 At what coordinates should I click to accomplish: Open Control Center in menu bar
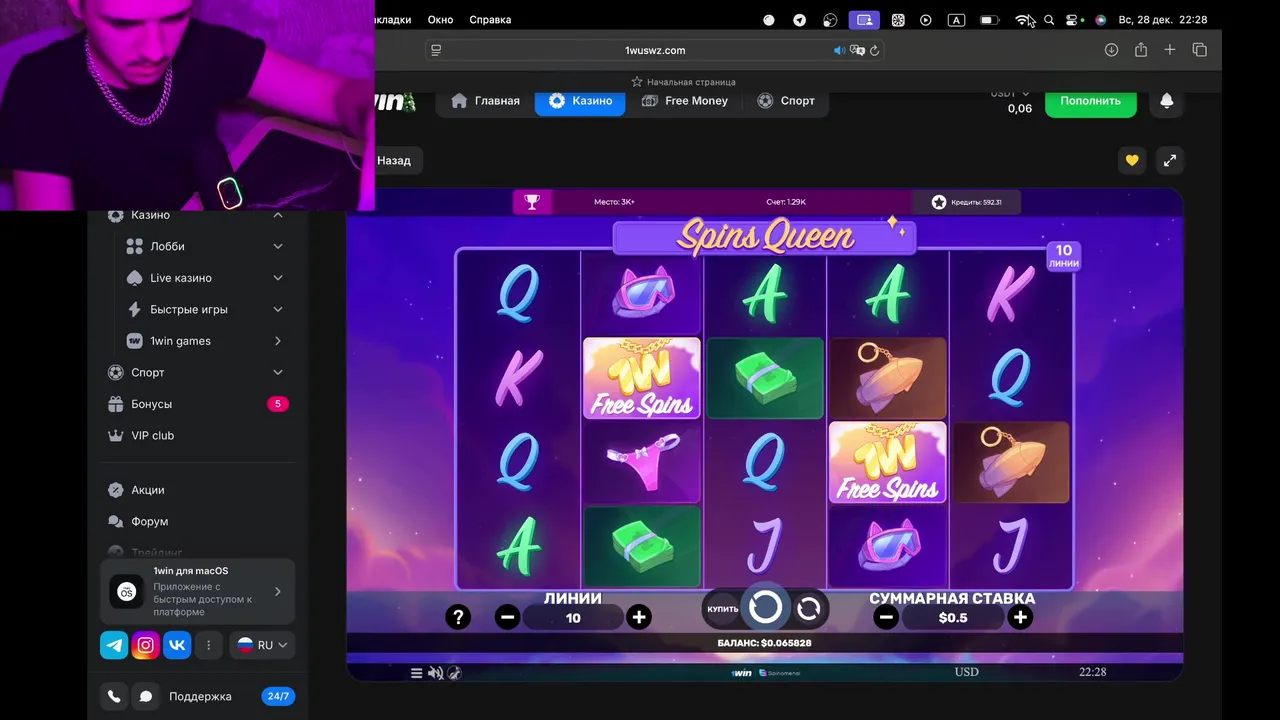1074,20
